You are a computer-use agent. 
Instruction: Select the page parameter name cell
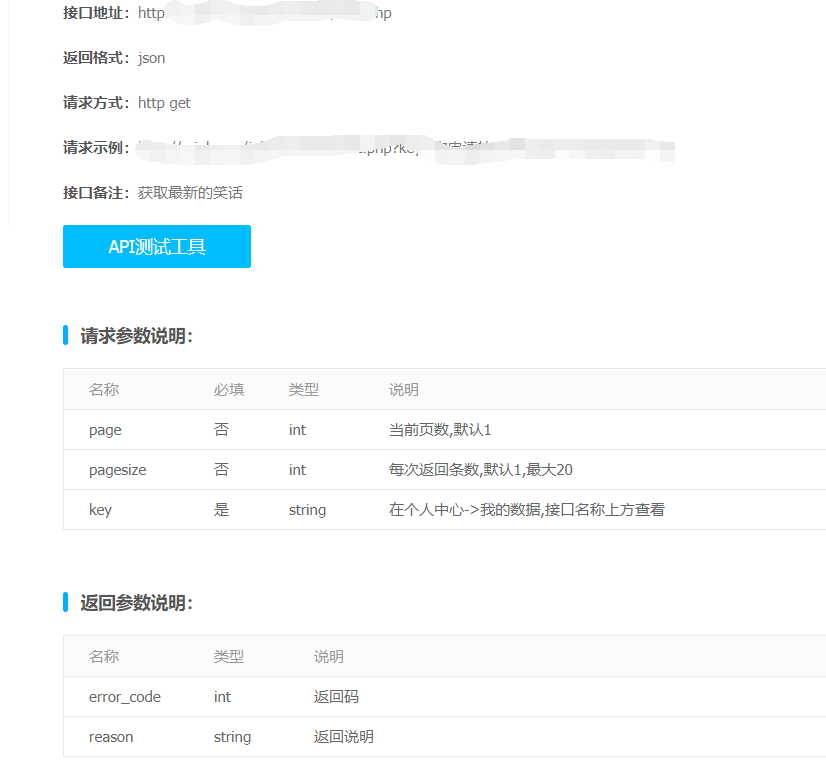[105, 430]
